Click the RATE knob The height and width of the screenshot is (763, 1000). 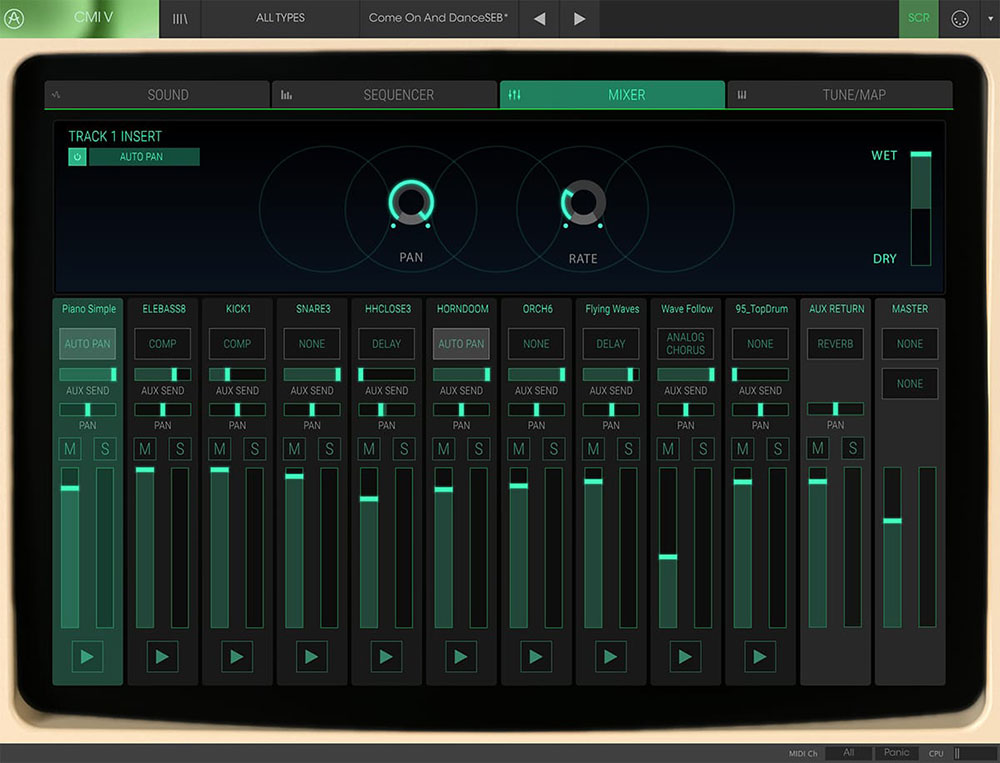[583, 203]
